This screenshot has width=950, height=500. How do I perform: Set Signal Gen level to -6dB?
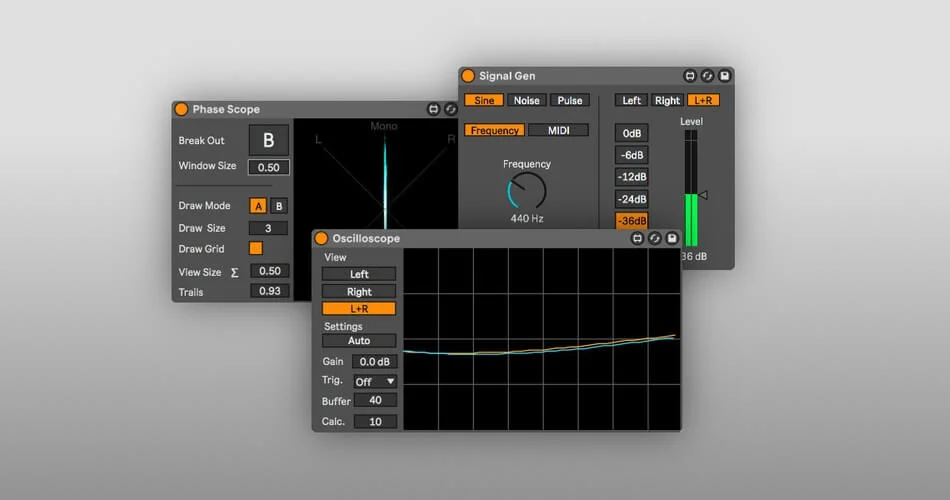click(631, 155)
